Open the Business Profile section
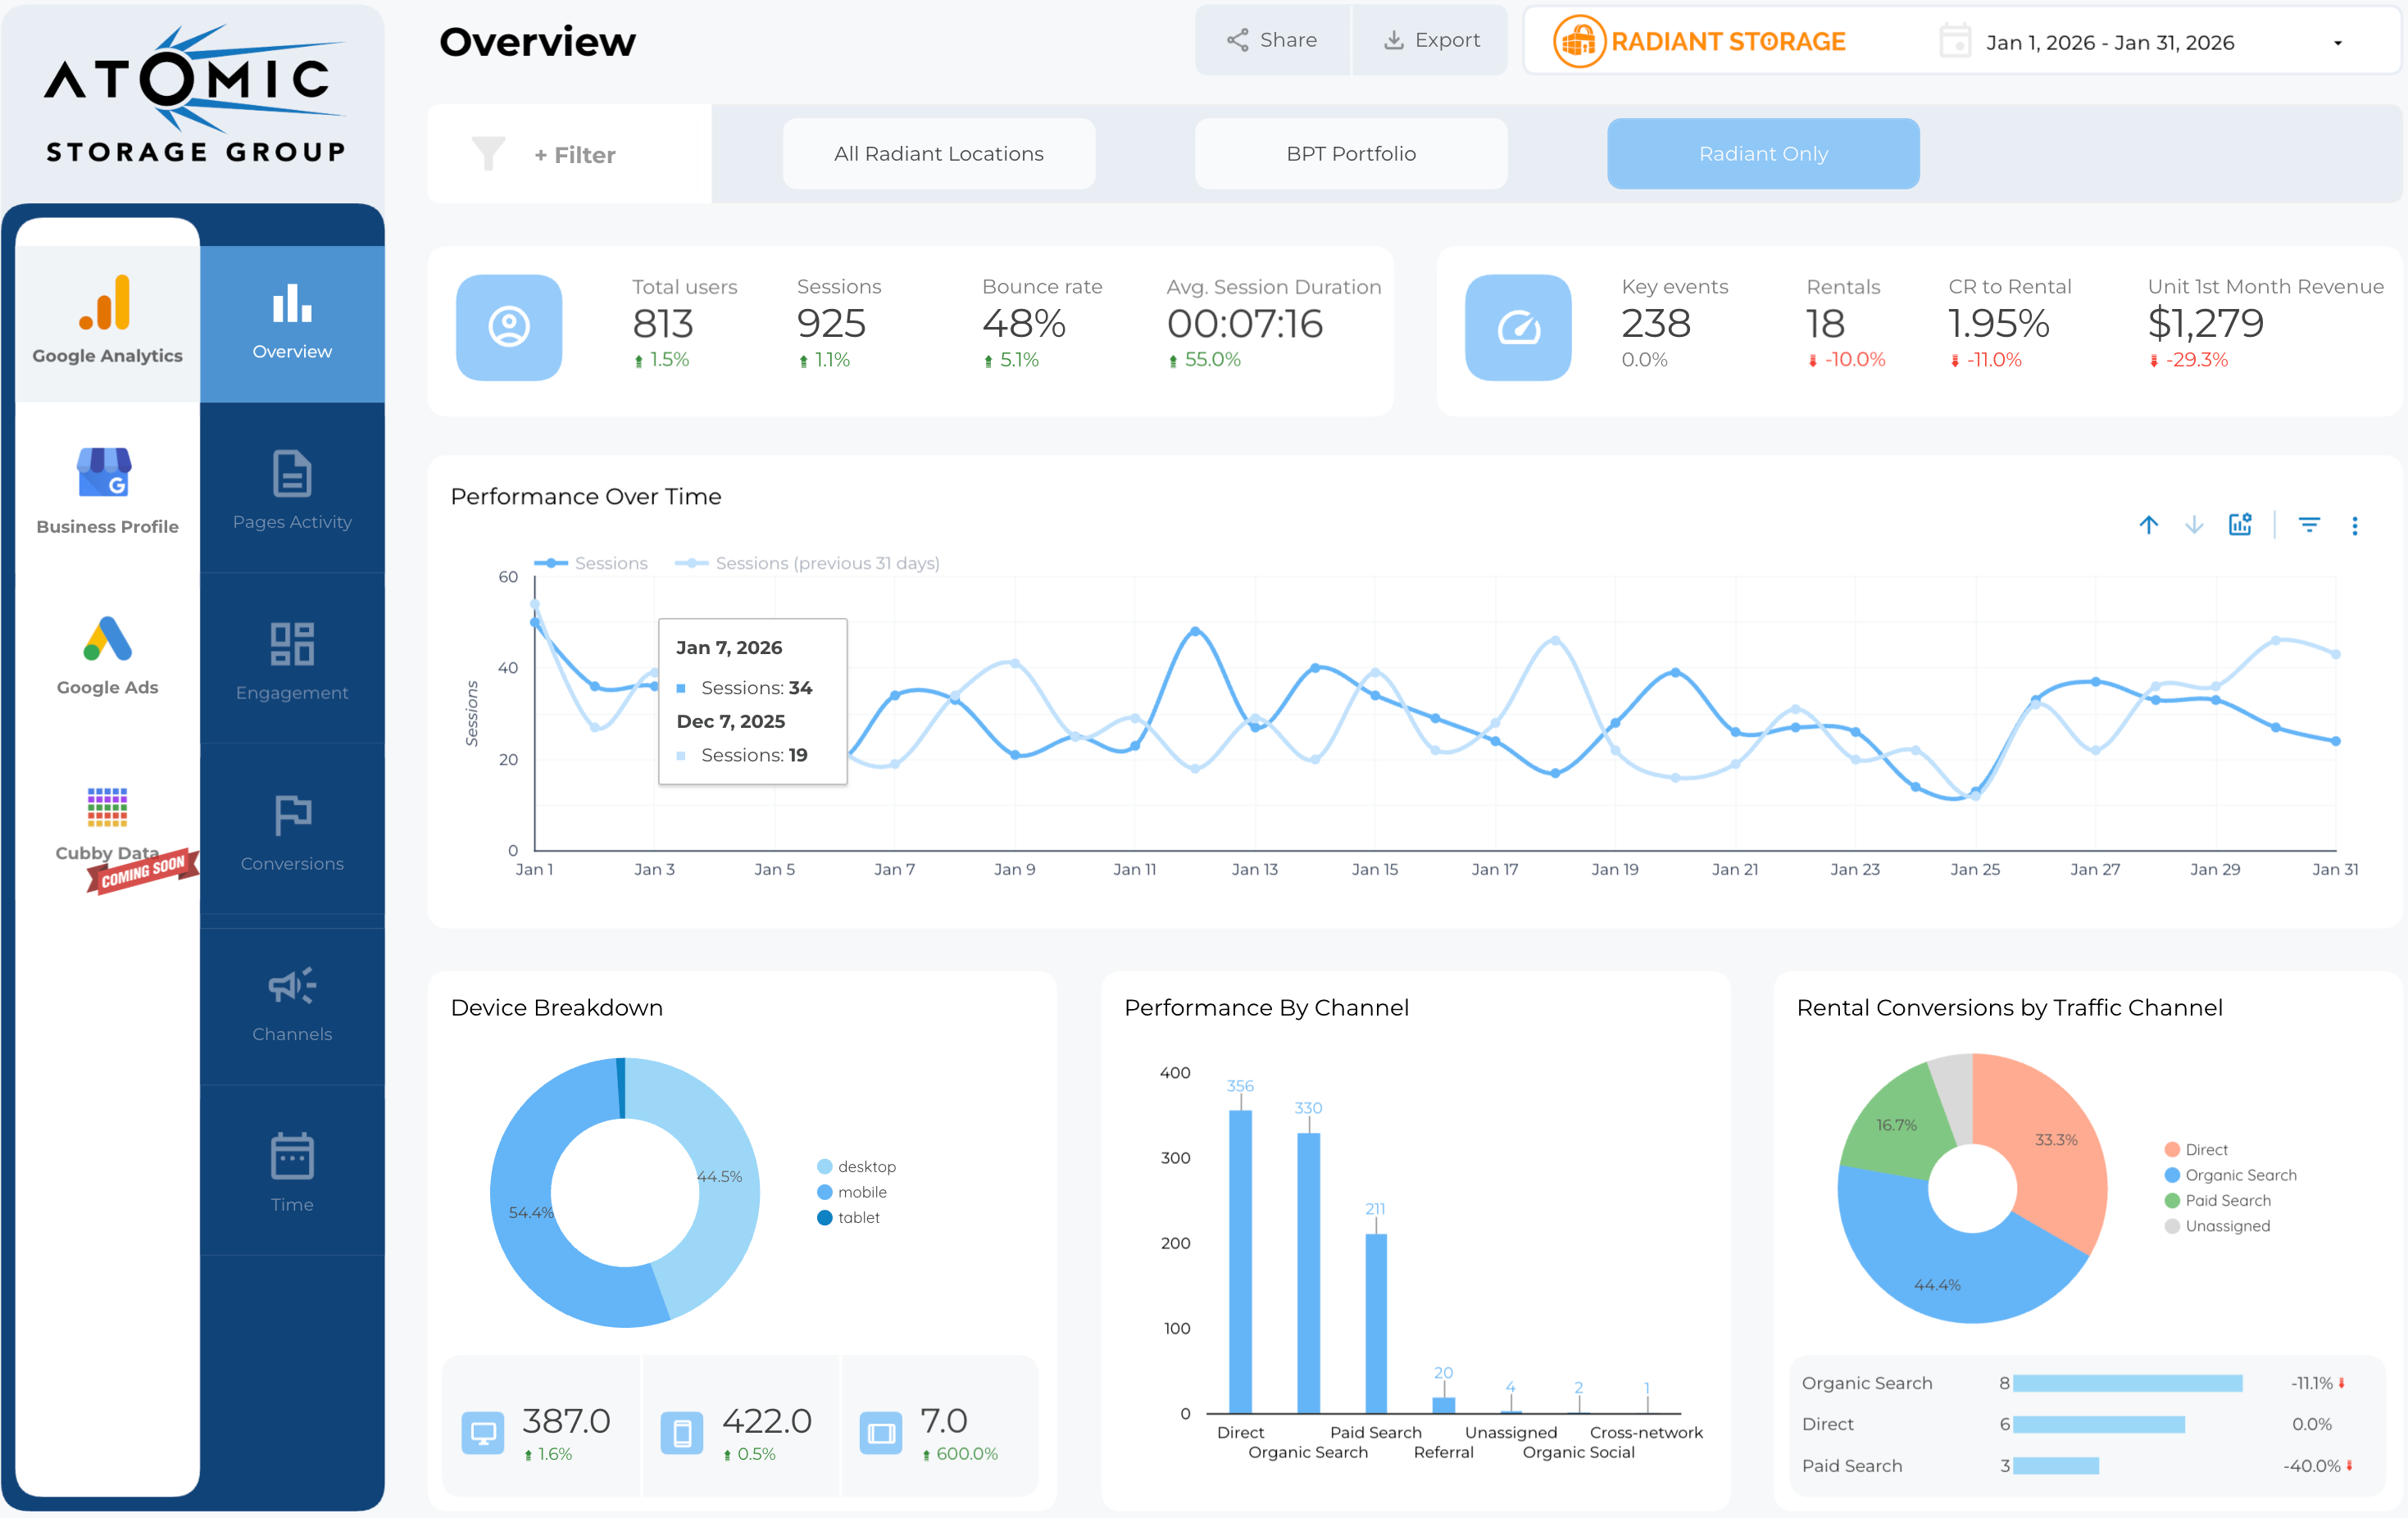Viewport: 2408px width, 1518px height. pyautogui.click(x=107, y=490)
